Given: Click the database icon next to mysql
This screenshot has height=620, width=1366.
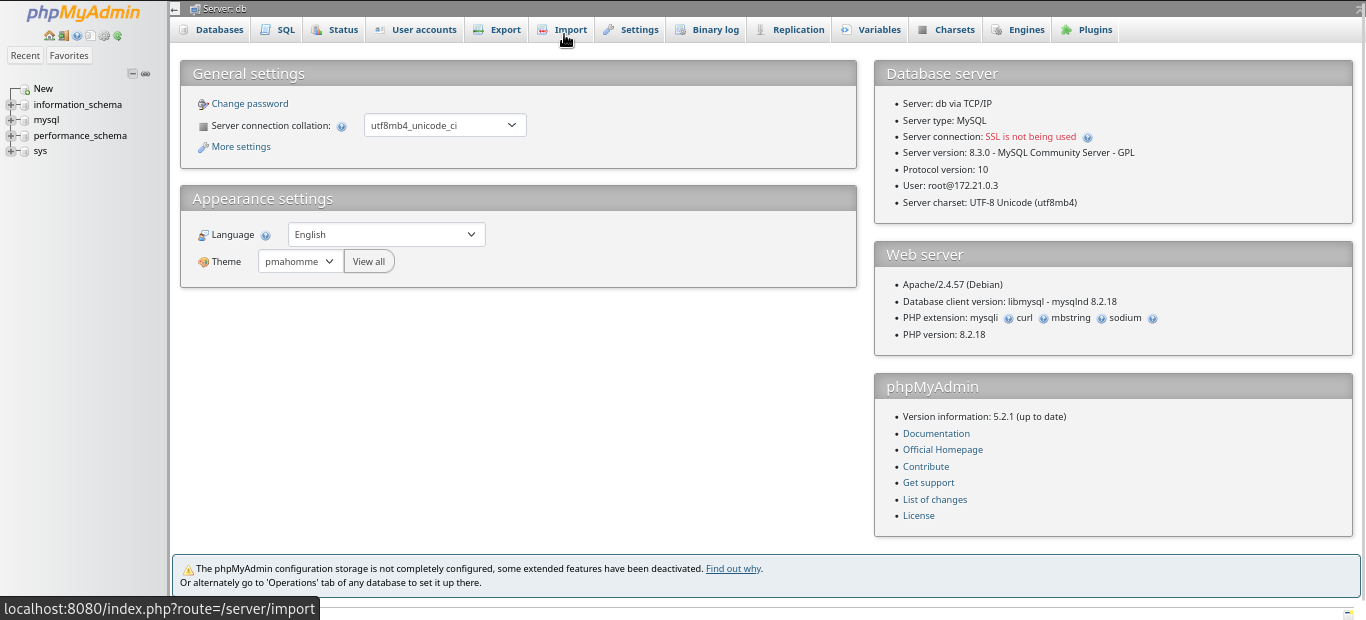Looking at the screenshot, I should [24, 120].
